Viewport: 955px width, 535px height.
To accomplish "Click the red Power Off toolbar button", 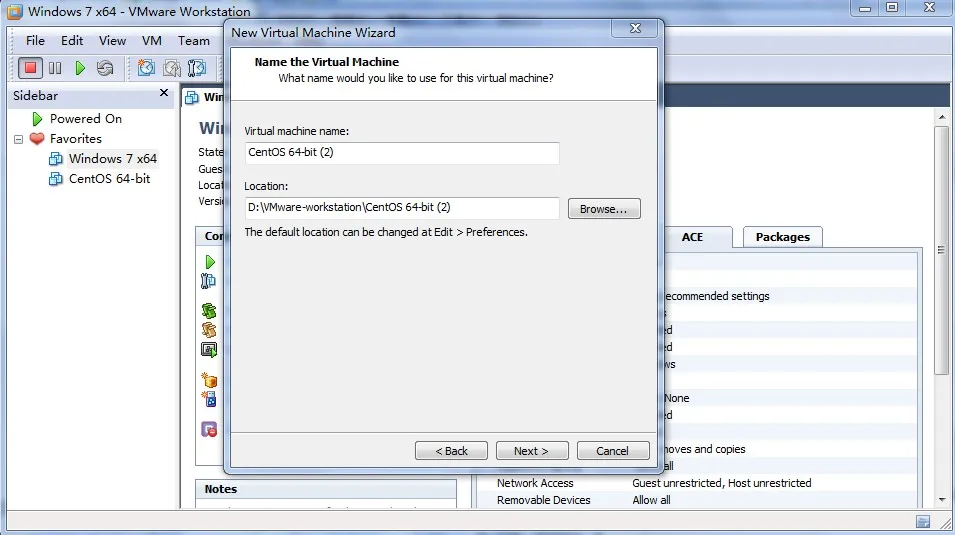I will (30, 68).
